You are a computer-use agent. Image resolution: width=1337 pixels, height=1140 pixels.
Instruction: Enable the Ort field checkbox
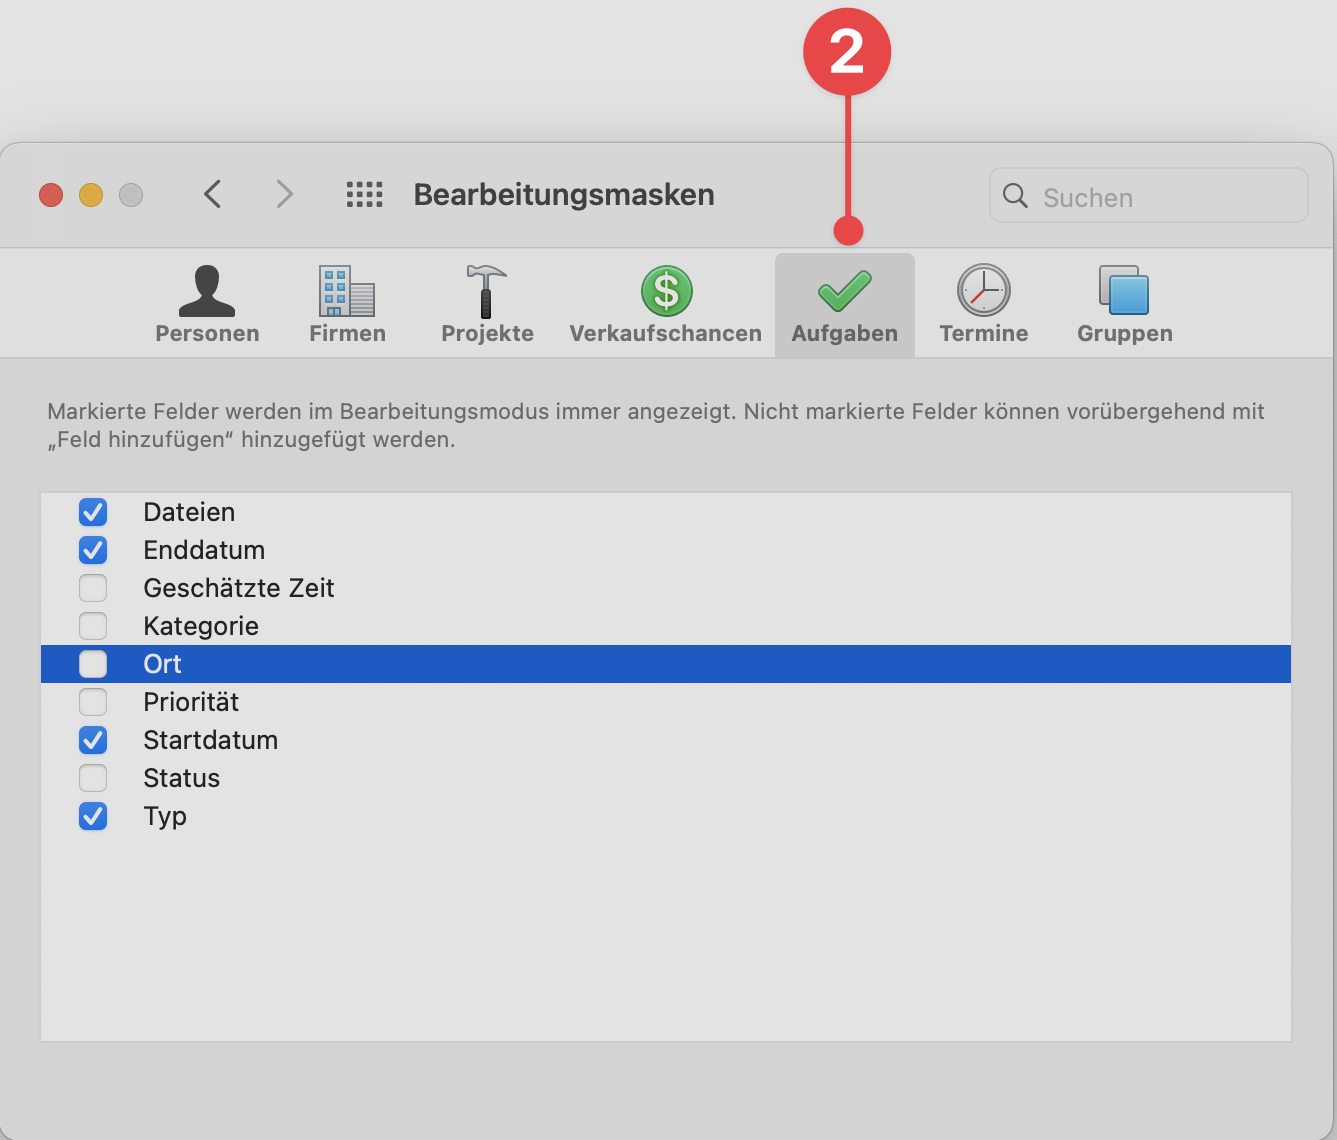pyautogui.click(x=92, y=664)
